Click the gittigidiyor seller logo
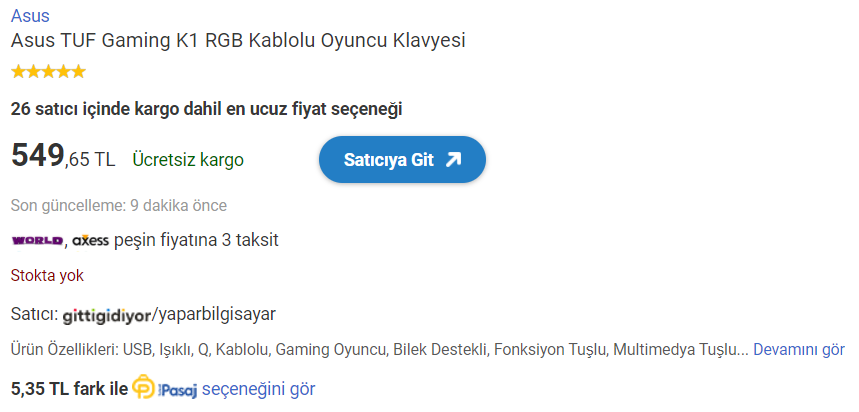Screen dimensions: 859x412 105,315
